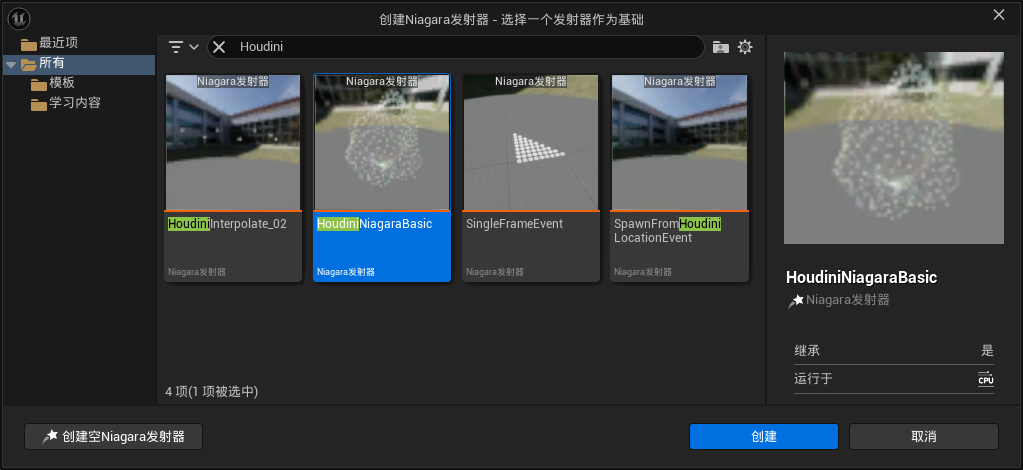The image size is (1023, 470).
Task: Collapse the 所有 tree node arrow
Action: coord(10,64)
